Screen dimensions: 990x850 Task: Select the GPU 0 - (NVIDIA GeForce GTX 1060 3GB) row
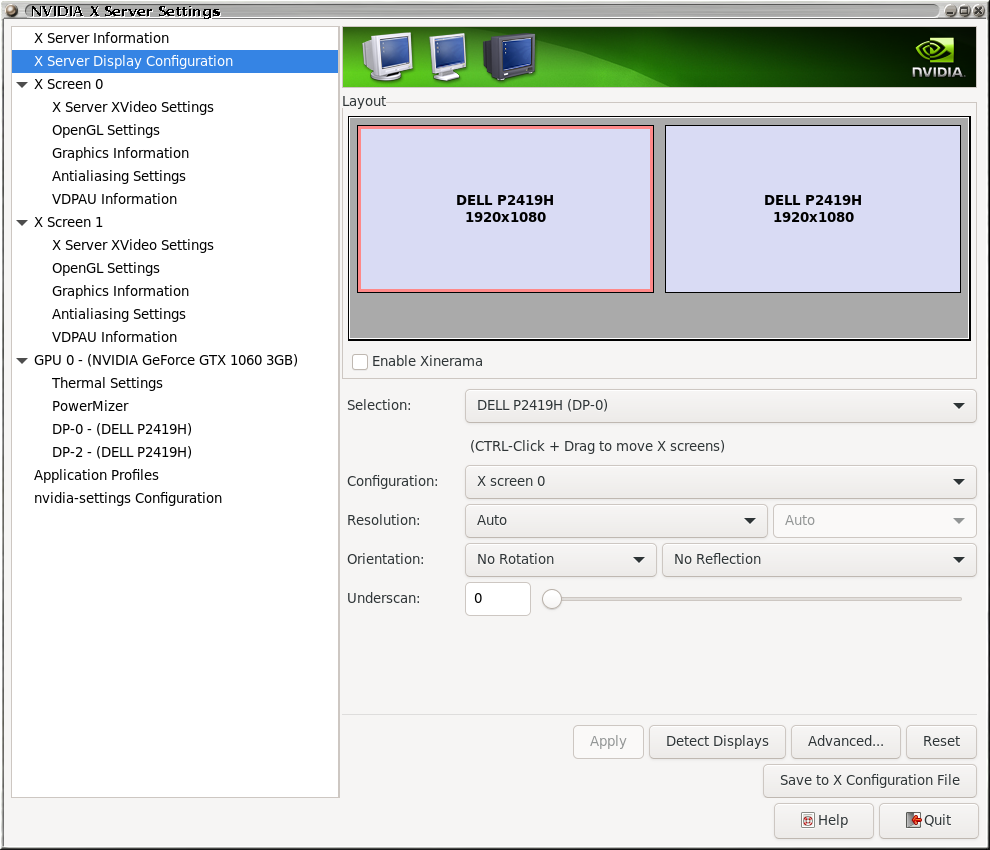(175, 361)
